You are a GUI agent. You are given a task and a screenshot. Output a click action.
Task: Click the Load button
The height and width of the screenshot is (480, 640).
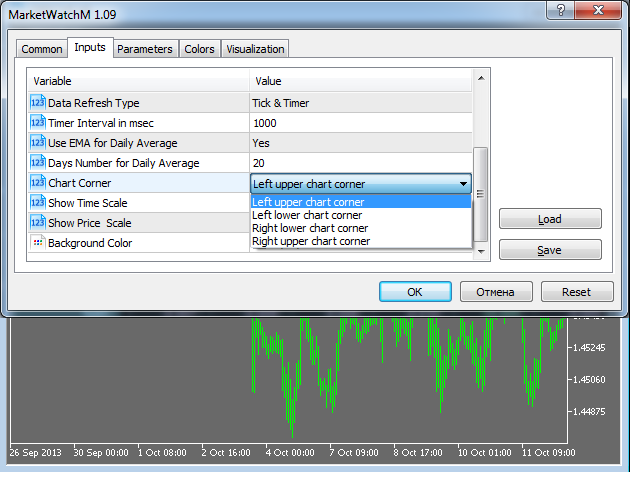[x=550, y=219]
